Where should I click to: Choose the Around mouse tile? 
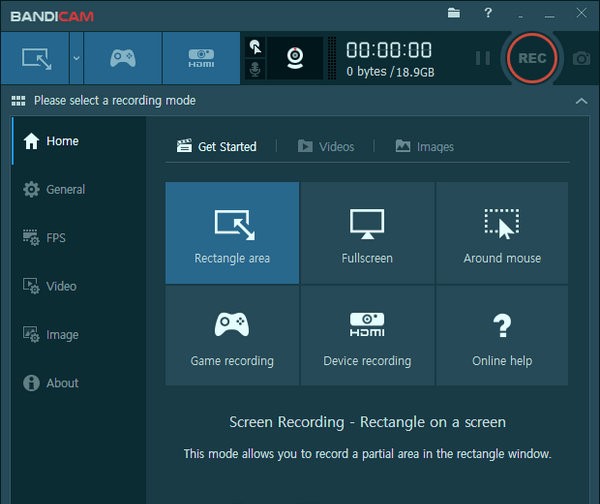(502, 233)
